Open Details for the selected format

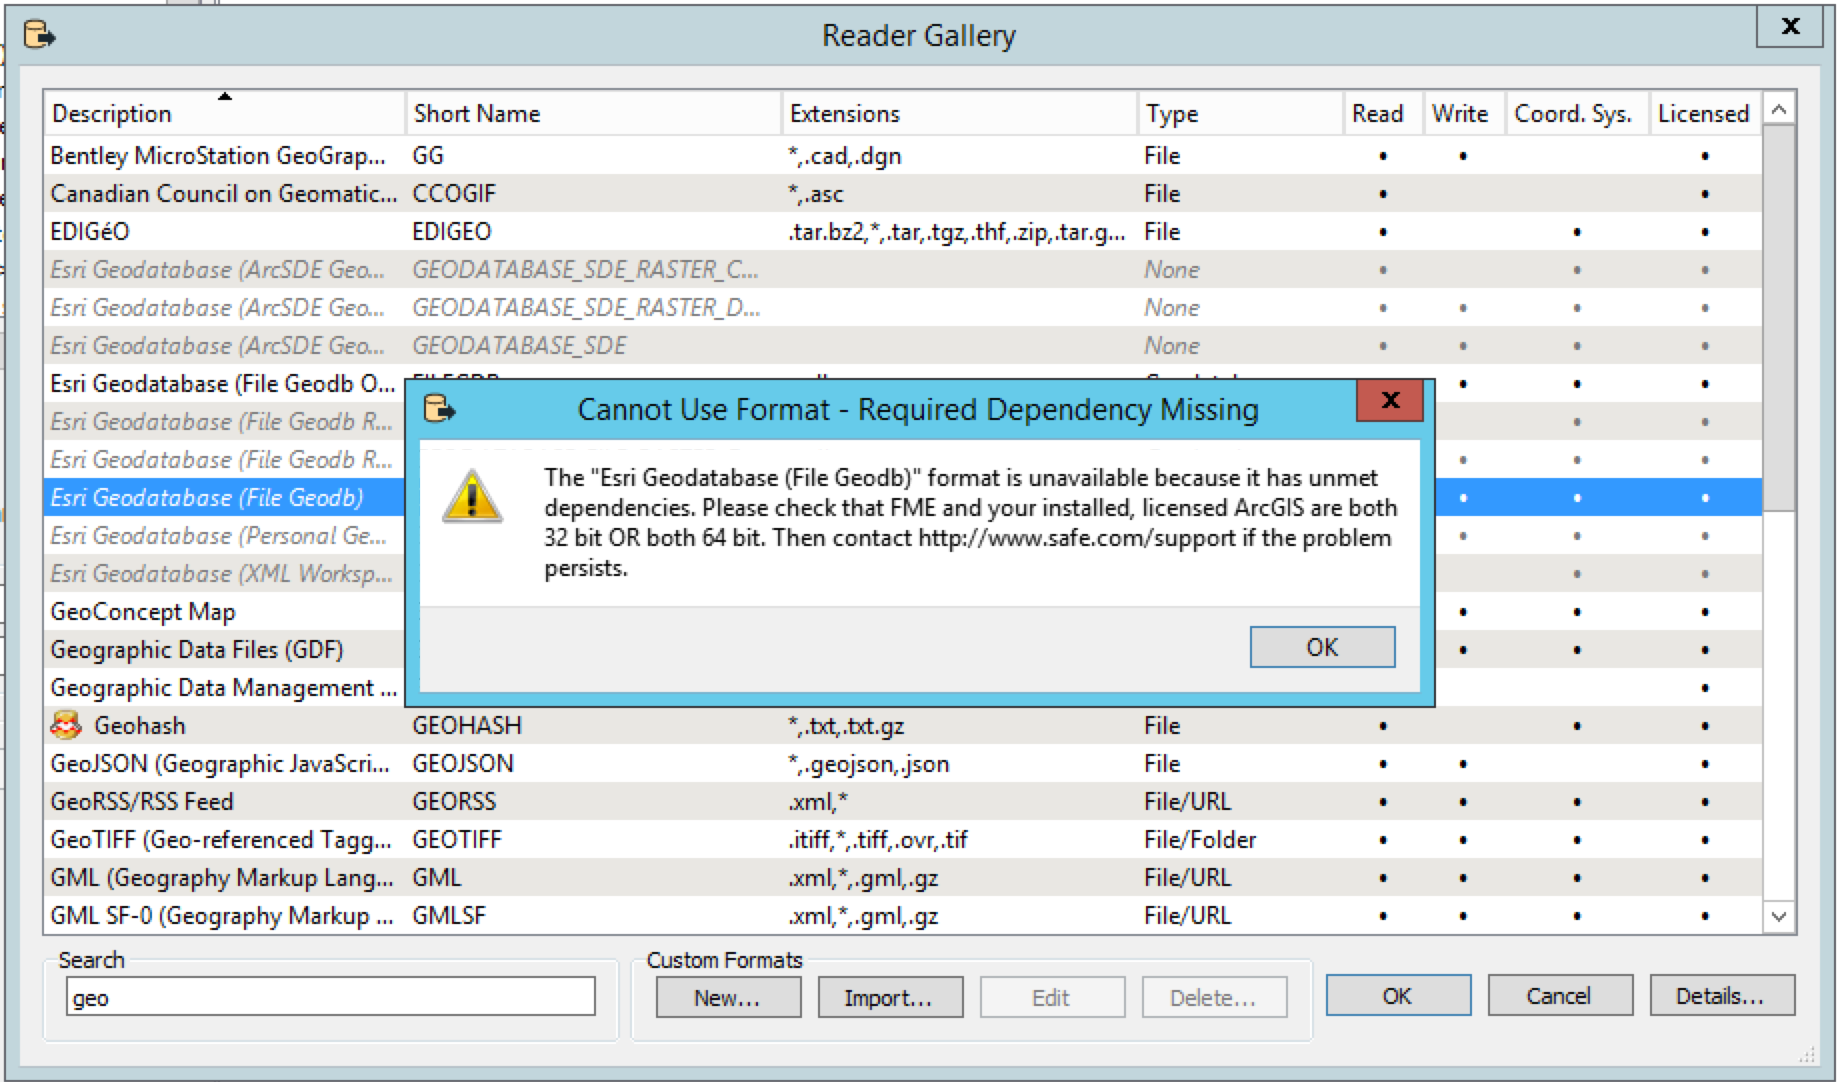coord(1721,996)
